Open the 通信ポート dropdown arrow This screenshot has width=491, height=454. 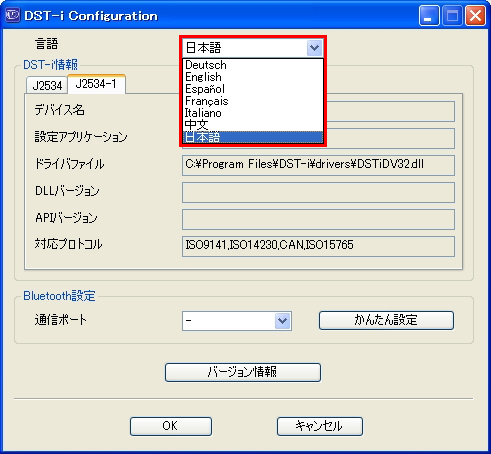tap(283, 321)
